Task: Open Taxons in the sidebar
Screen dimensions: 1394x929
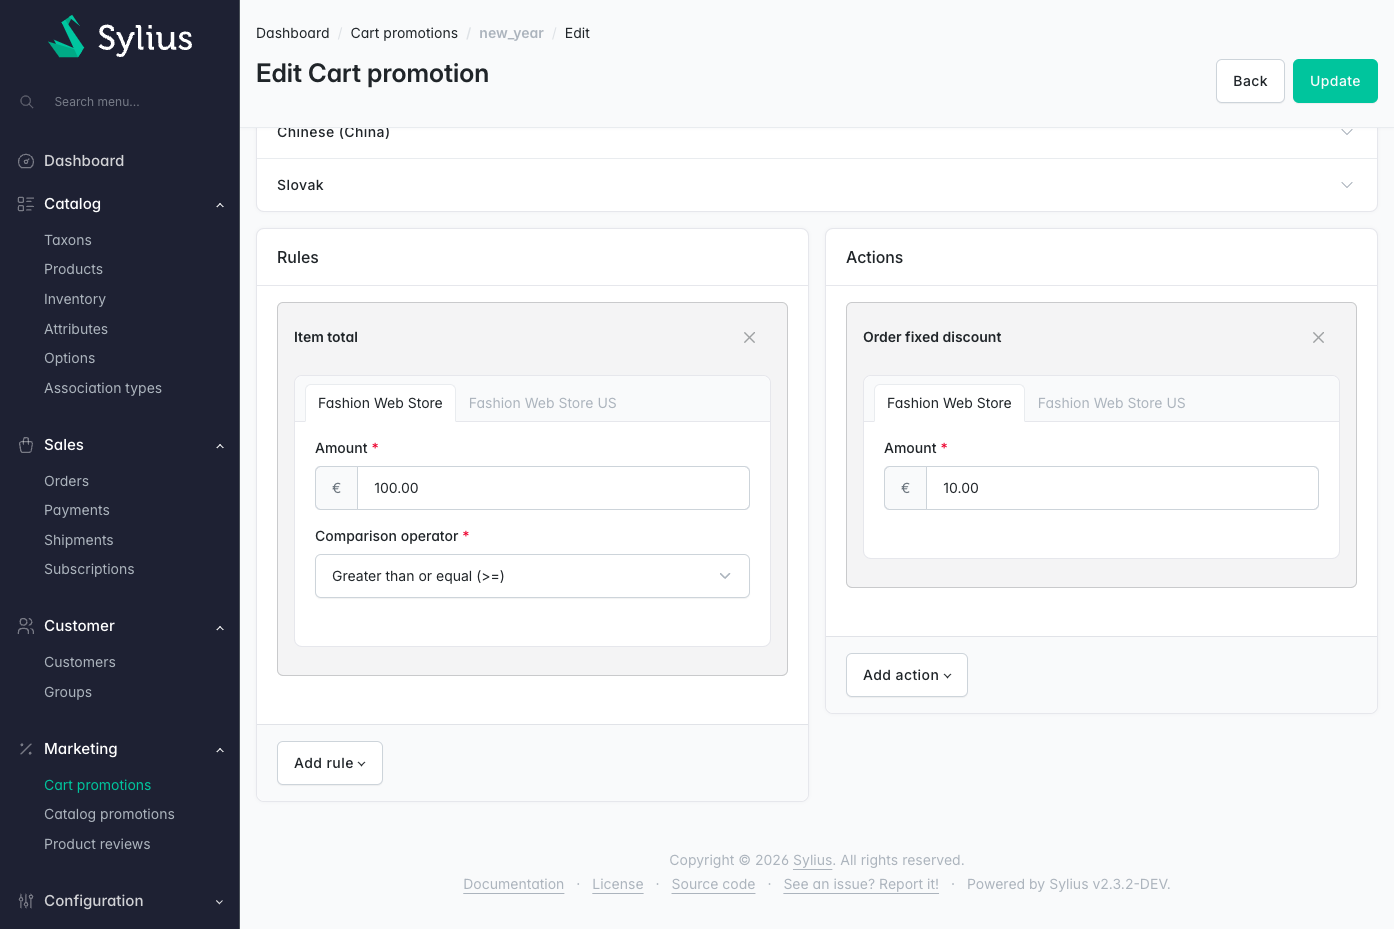Action: coord(68,240)
